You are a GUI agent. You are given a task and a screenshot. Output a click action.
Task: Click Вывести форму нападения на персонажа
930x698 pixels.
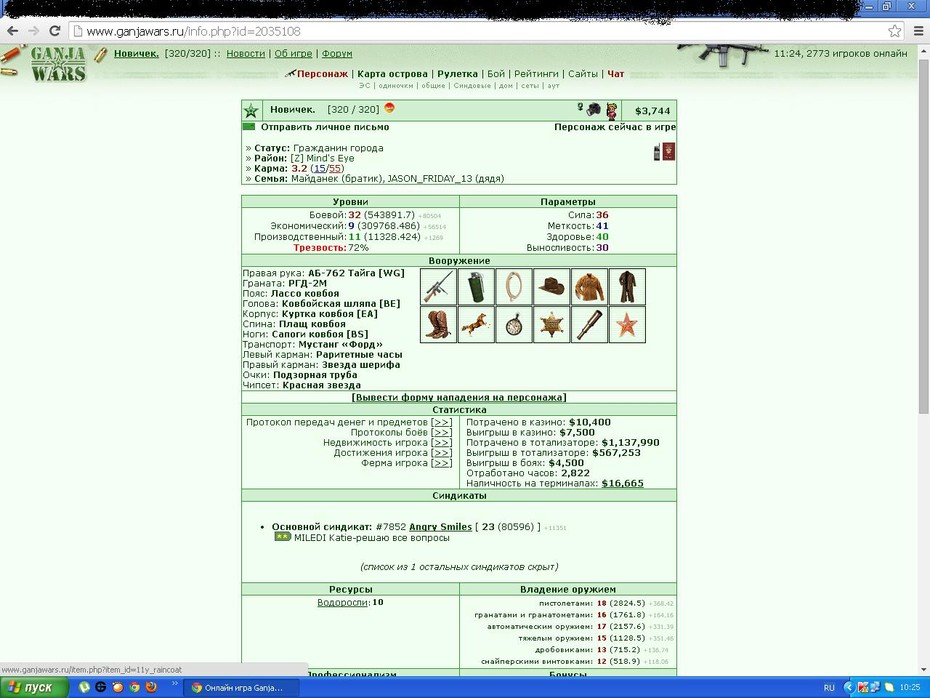pos(459,397)
